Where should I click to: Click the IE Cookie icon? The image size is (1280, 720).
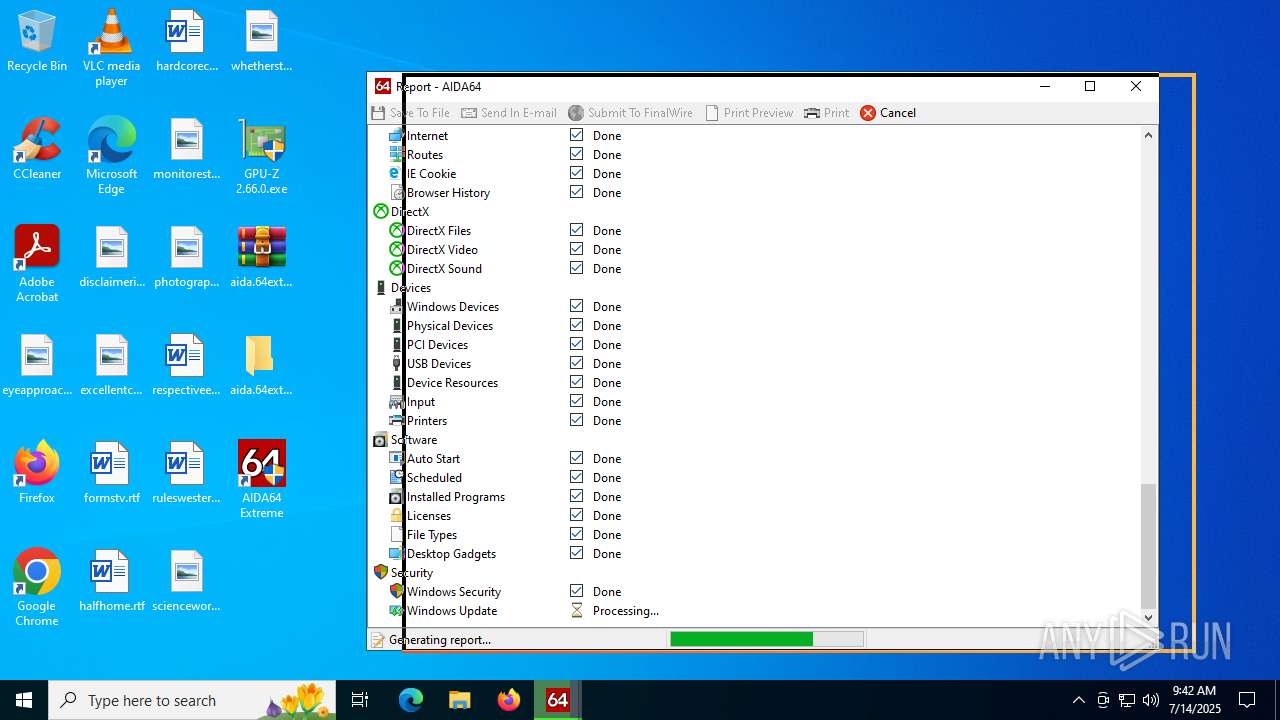[x=396, y=173]
